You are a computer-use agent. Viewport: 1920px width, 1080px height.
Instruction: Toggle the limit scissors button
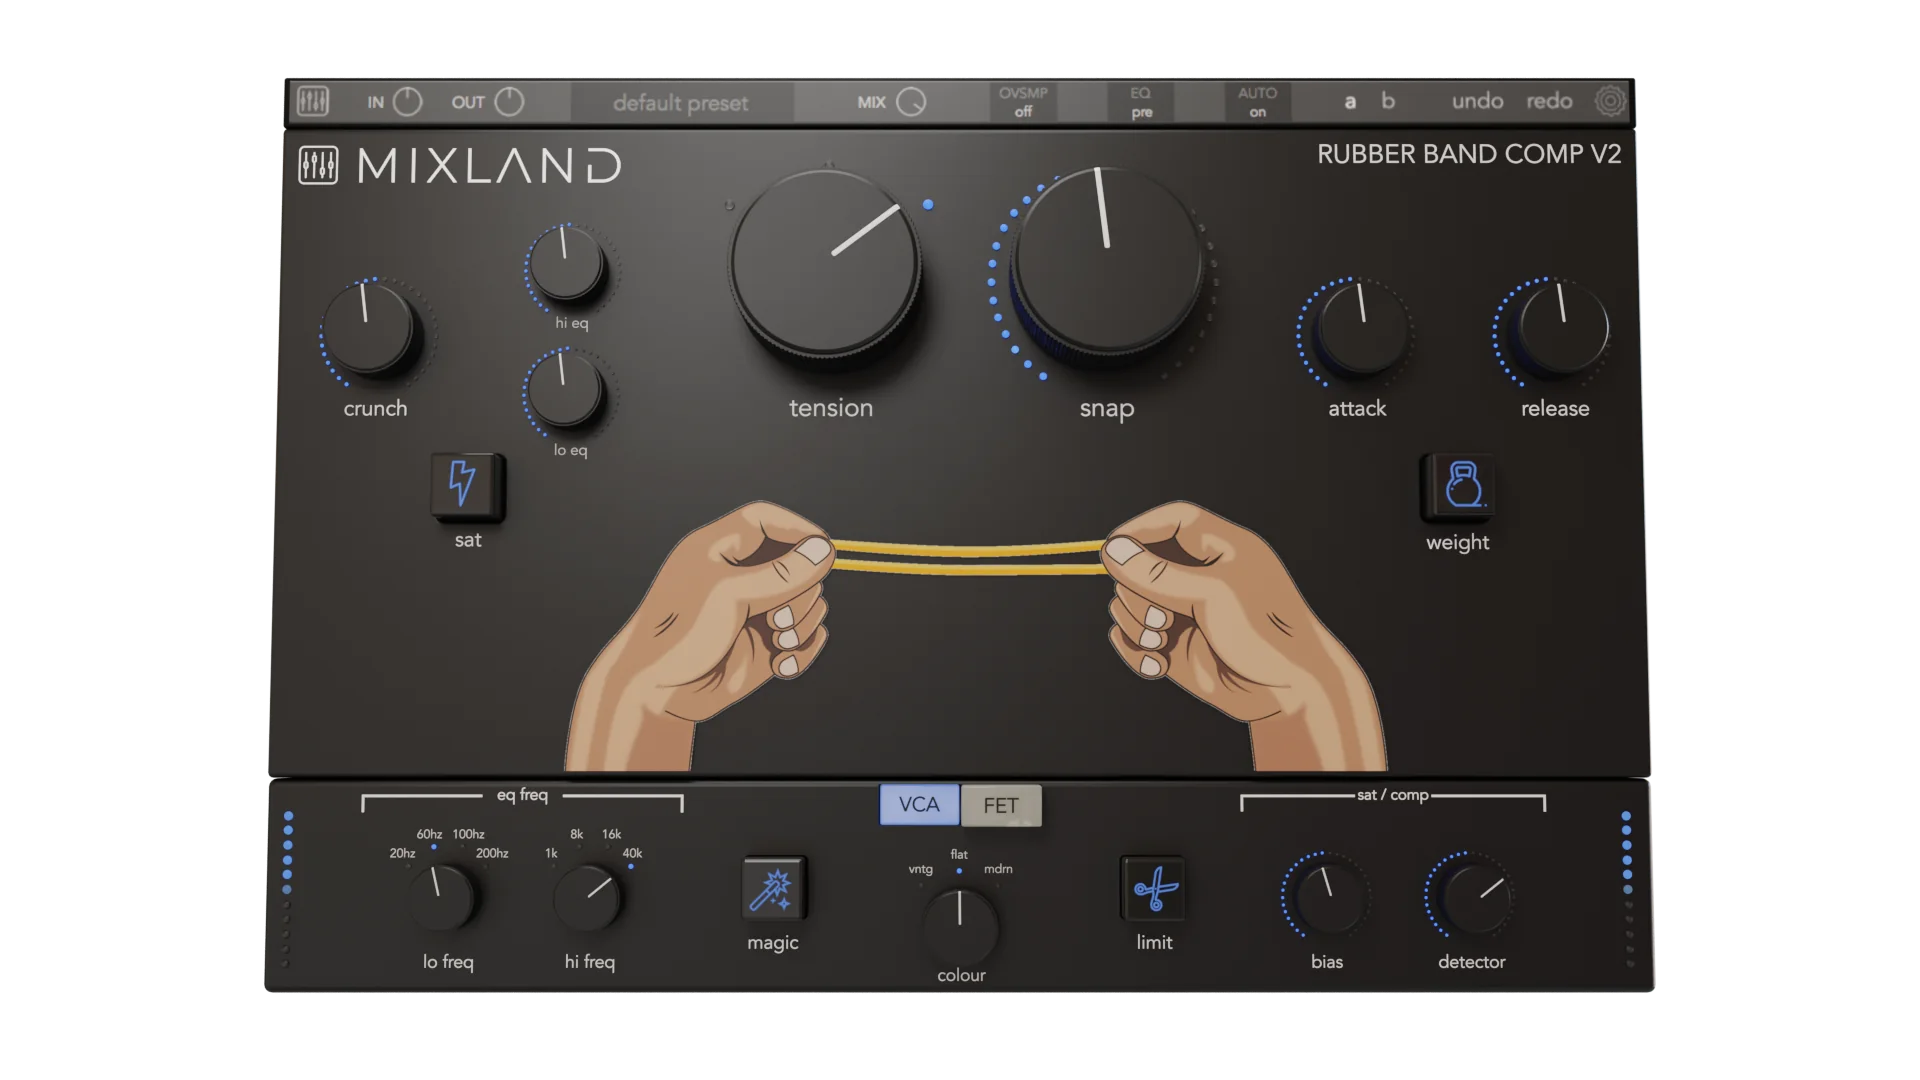(1153, 888)
